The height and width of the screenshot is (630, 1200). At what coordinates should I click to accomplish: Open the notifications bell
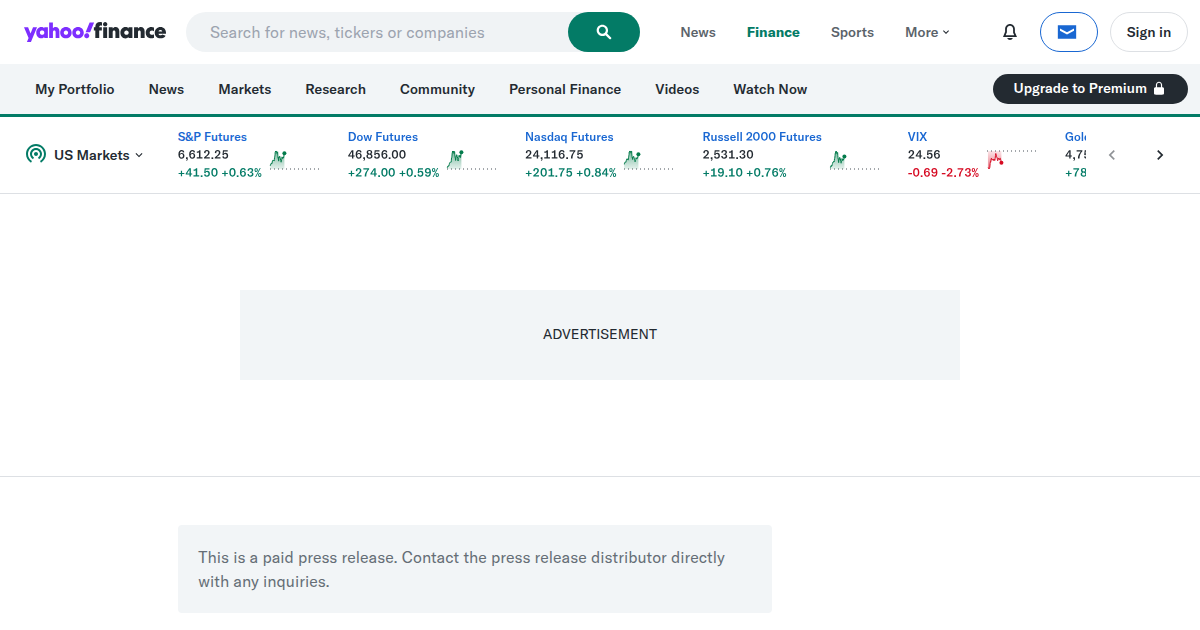click(1009, 32)
